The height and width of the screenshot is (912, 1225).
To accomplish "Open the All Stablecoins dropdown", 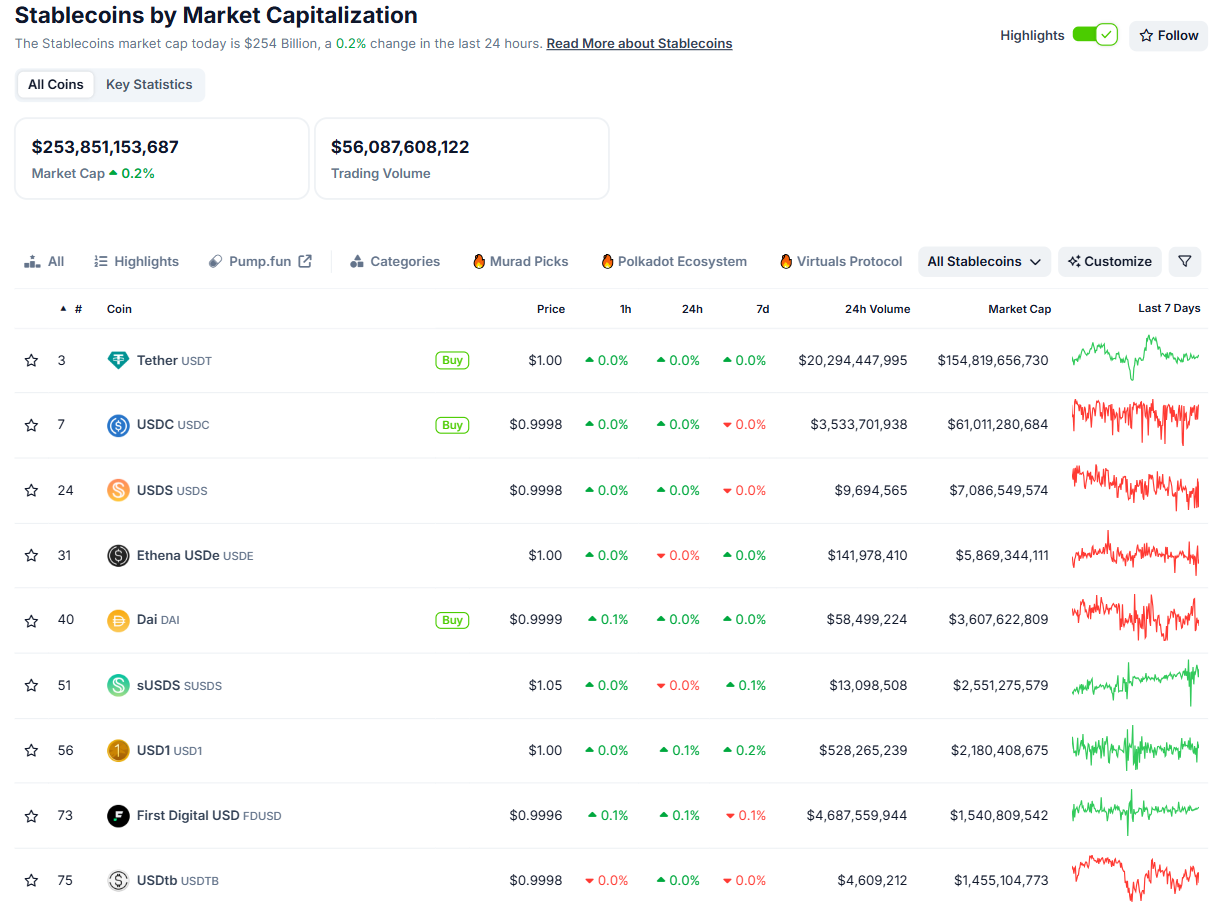I will (984, 261).
